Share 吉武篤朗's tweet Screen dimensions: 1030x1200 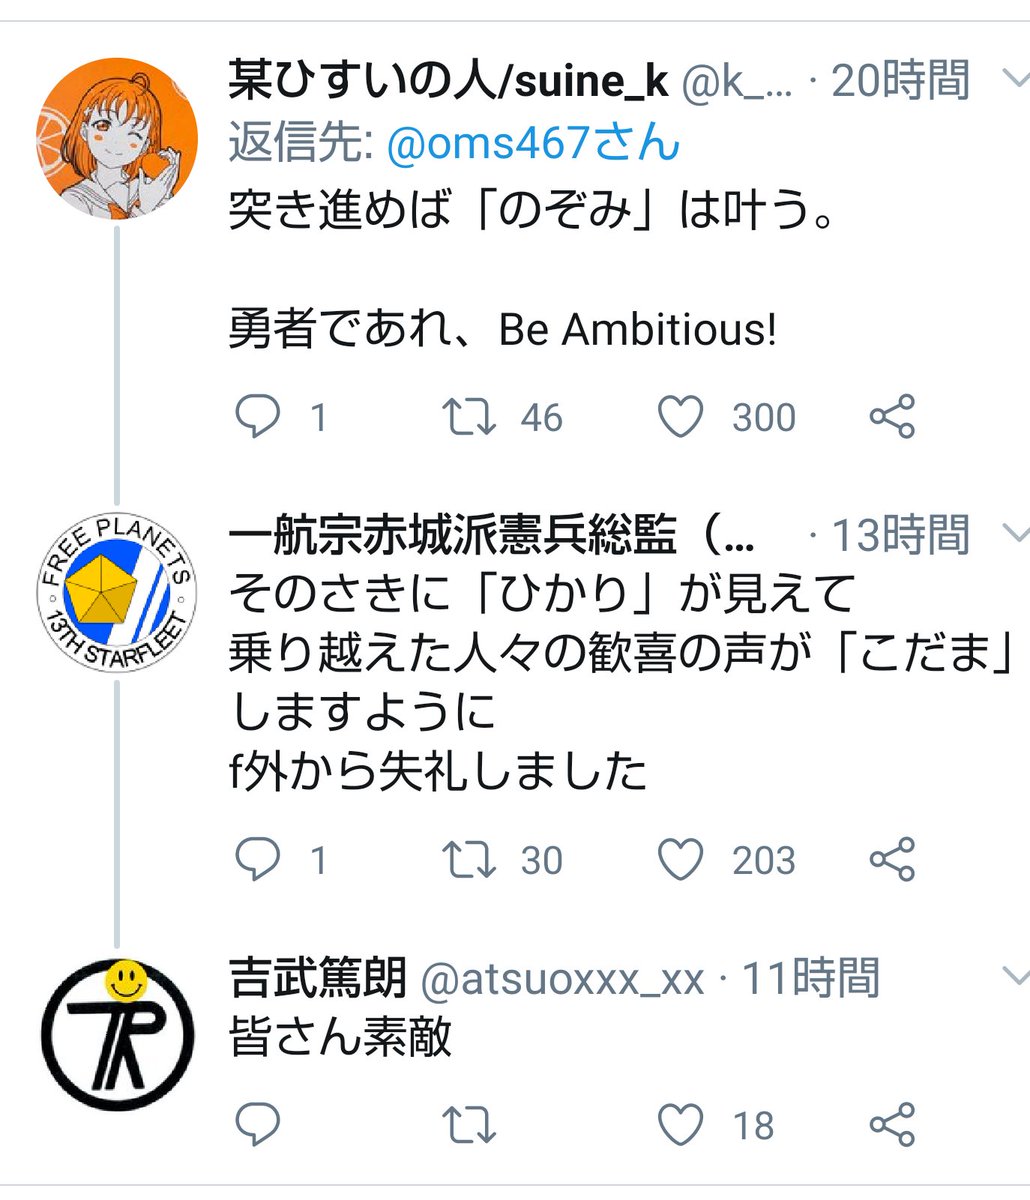point(892,1125)
